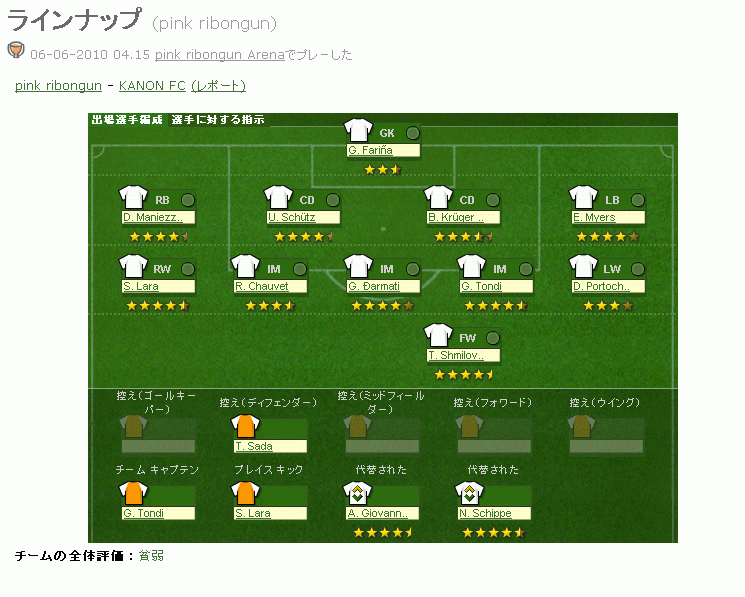745x597 pixels.
Task: Click the FW striker's jersey icon
Action: pyautogui.click(x=438, y=335)
